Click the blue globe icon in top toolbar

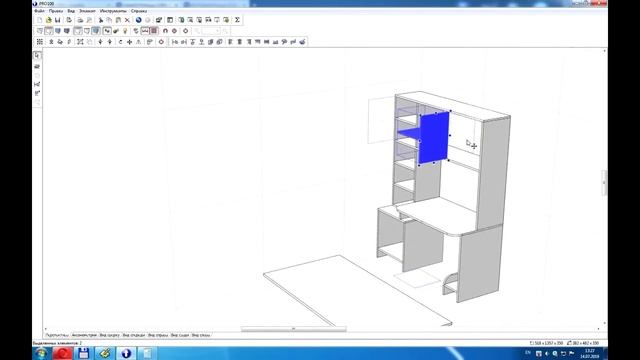coord(138,20)
